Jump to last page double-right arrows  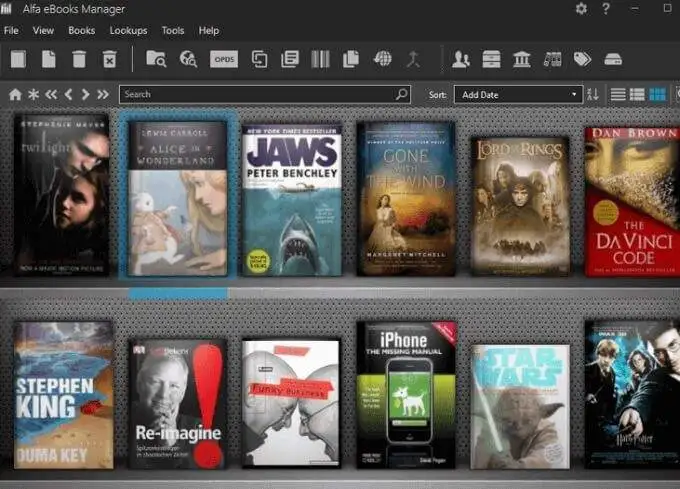point(103,94)
